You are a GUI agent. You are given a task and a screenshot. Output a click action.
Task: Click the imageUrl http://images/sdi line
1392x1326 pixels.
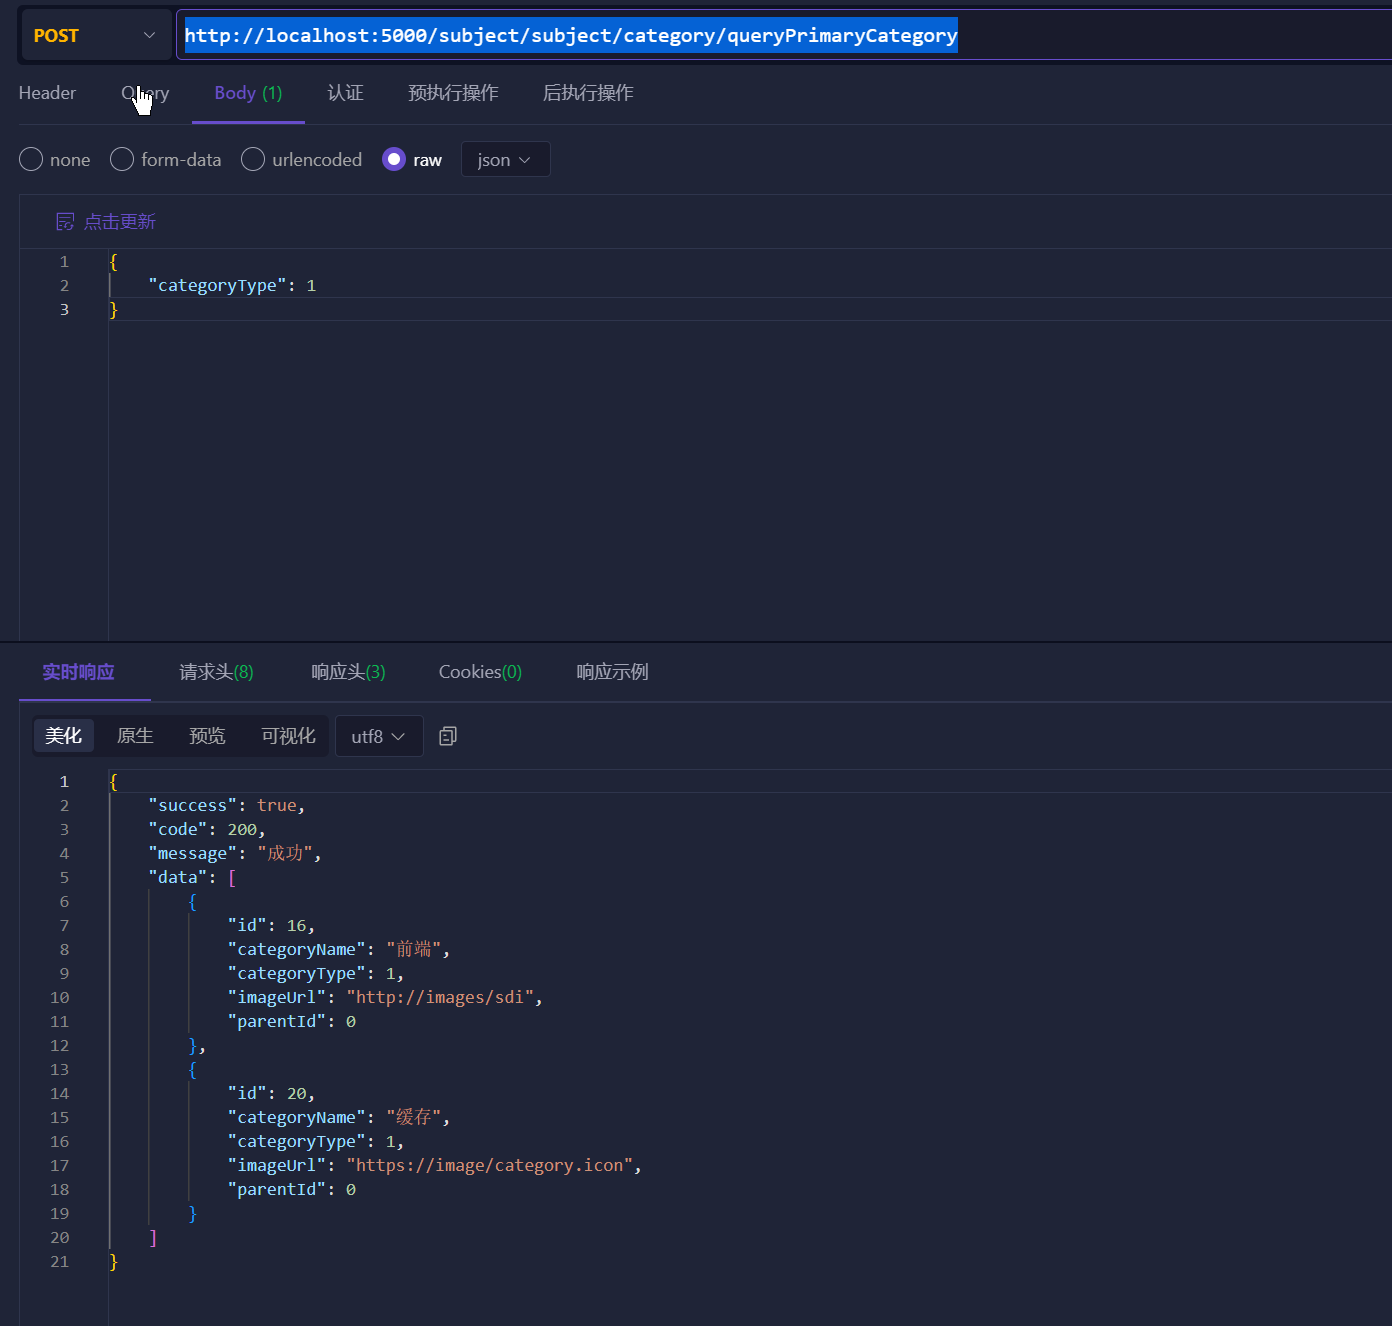click(385, 997)
